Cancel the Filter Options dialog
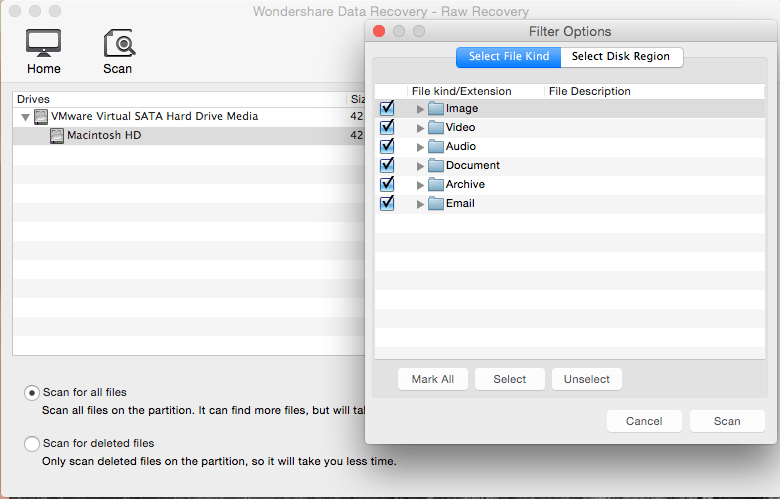780x499 pixels. 644,421
